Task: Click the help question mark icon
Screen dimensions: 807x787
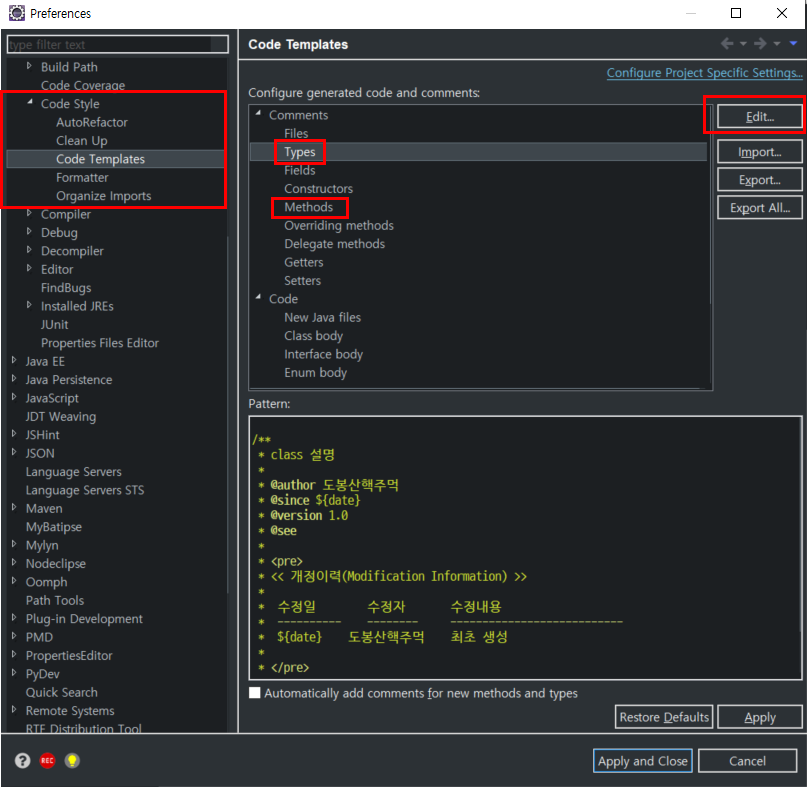Action: coord(22,760)
